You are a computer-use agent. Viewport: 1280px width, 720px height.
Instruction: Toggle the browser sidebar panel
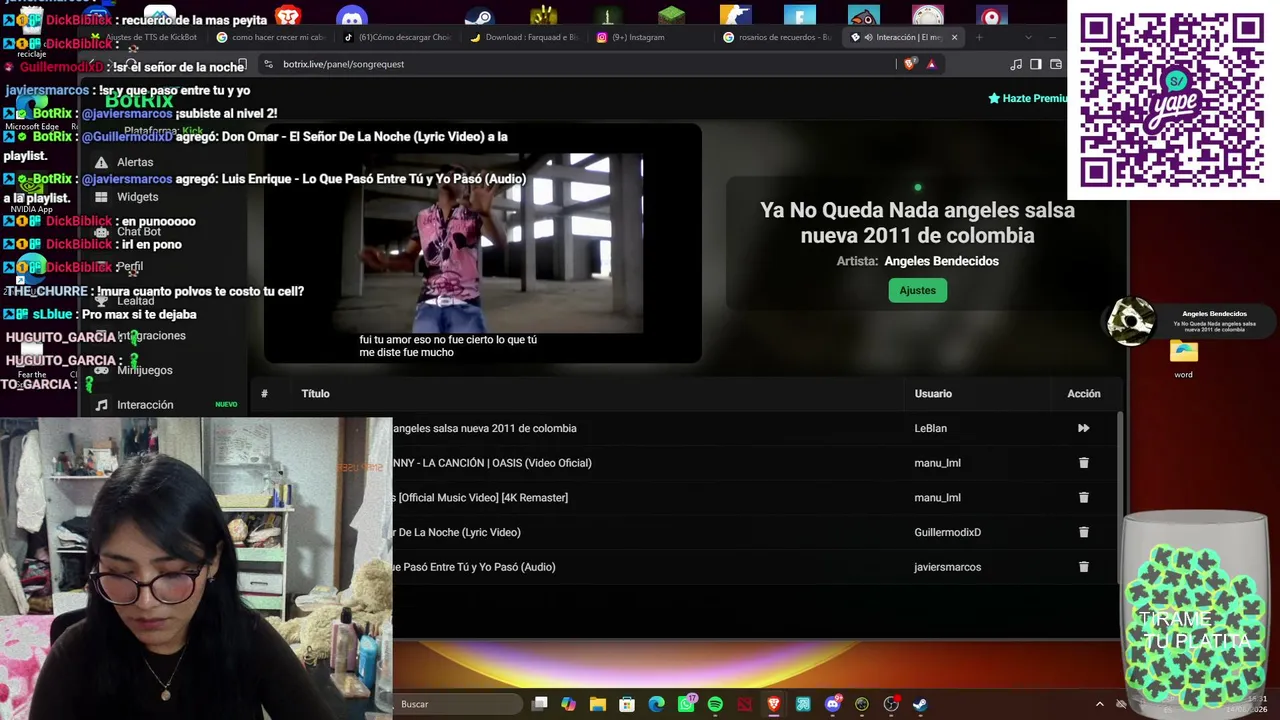(x=1035, y=64)
